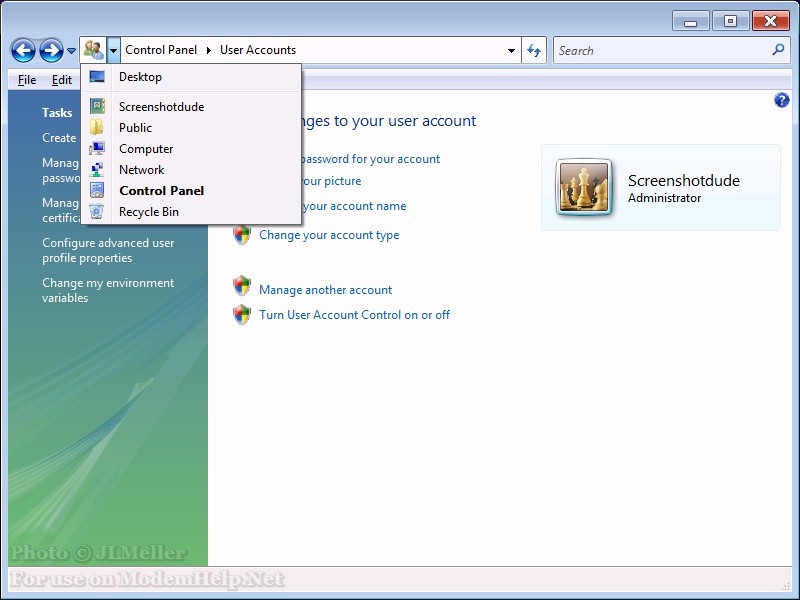
Task: Open Windows Help via the question mark icon
Action: [781, 100]
